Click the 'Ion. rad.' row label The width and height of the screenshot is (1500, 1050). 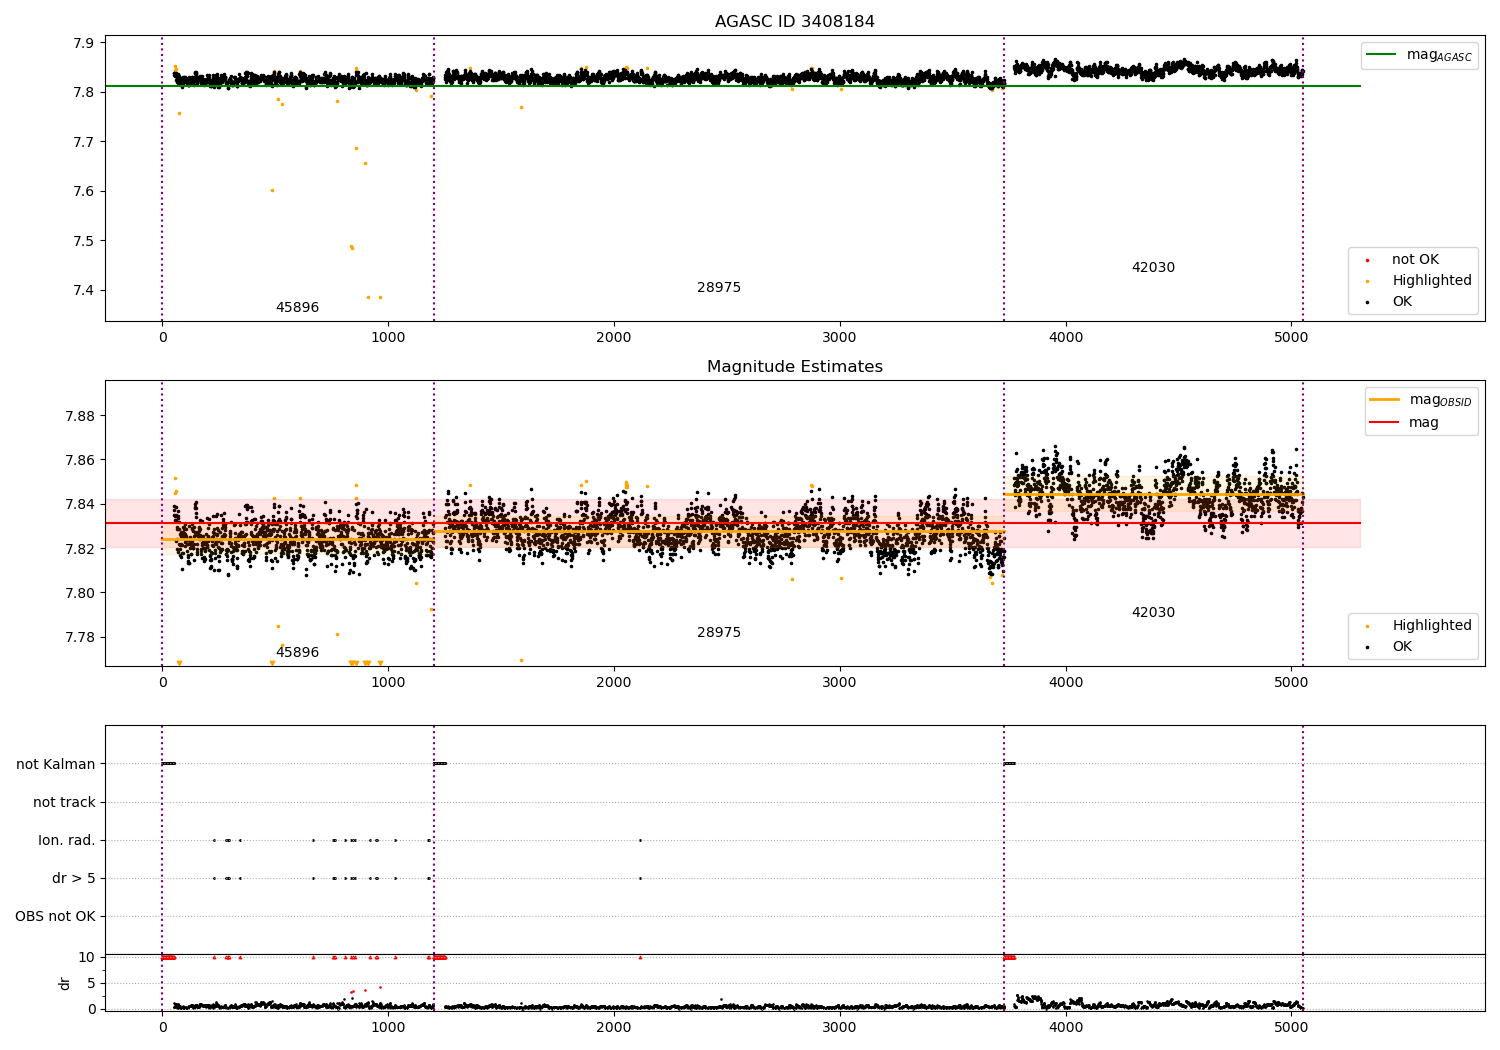(67, 840)
